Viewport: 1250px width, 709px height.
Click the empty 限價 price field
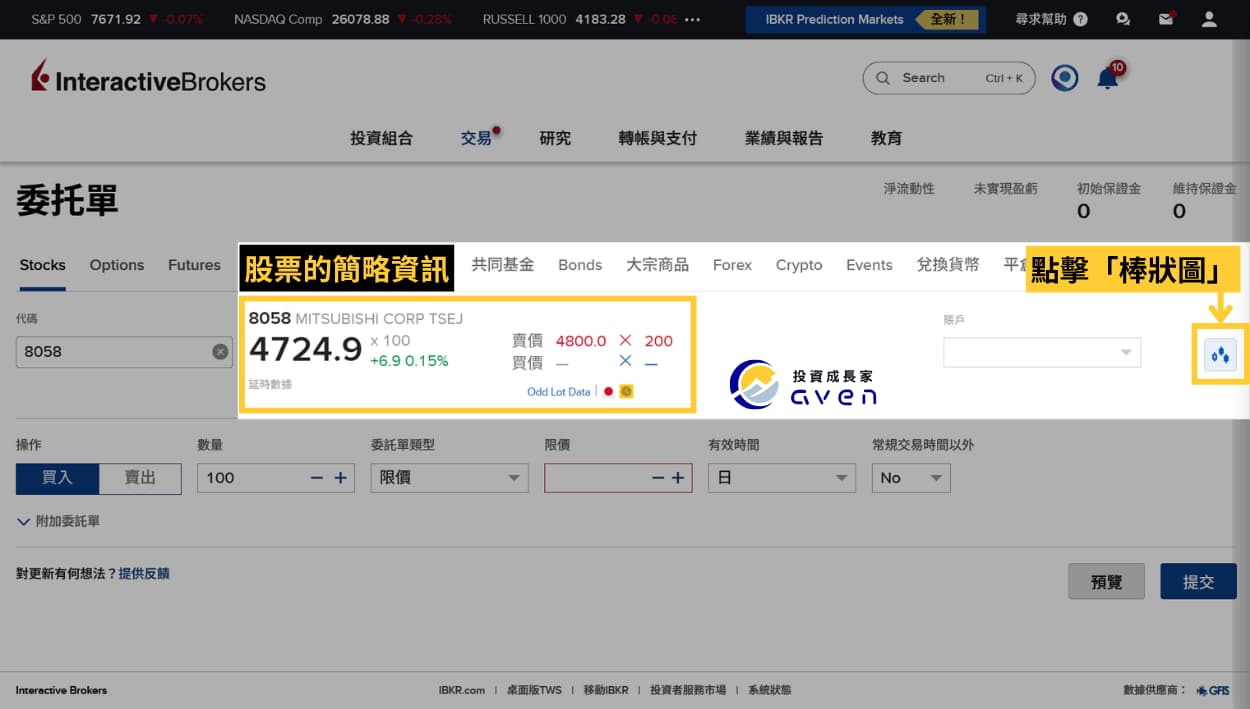click(x=618, y=478)
